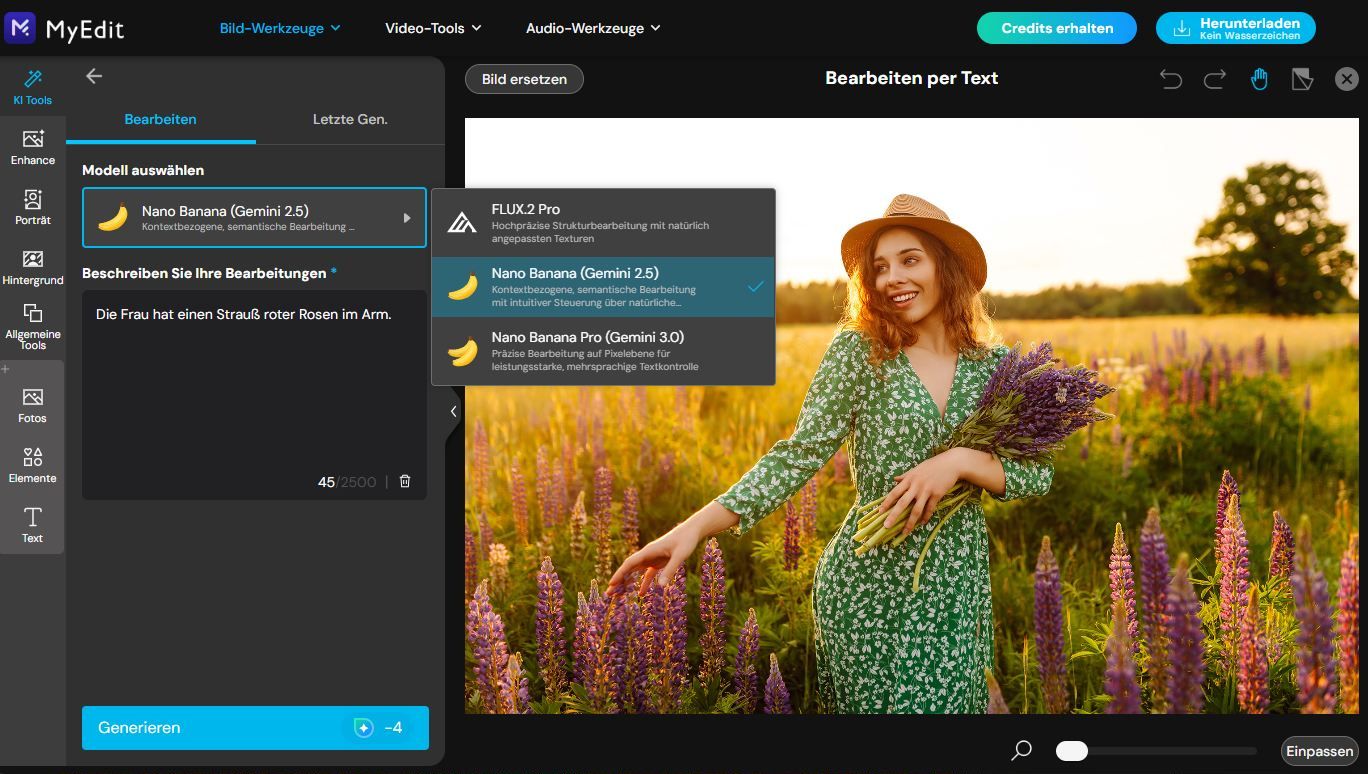Viewport: 1368px width, 774px height.
Task: Click Einpassen to fit image
Action: click(x=1319, y=751)
